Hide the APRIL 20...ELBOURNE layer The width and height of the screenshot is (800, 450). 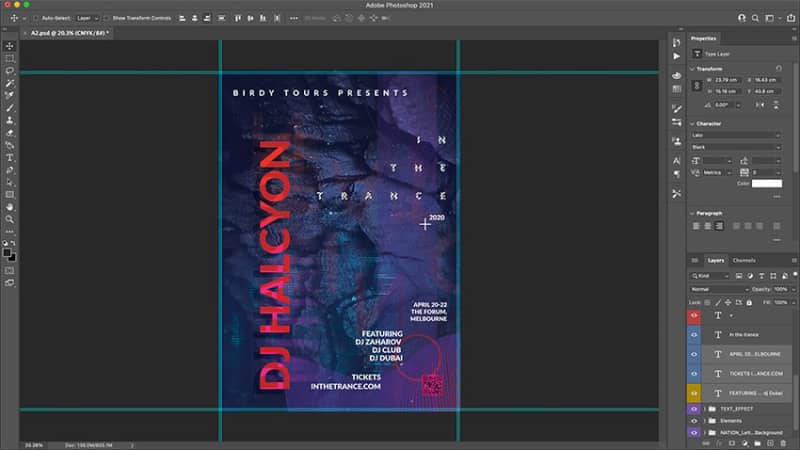point(694,354)
